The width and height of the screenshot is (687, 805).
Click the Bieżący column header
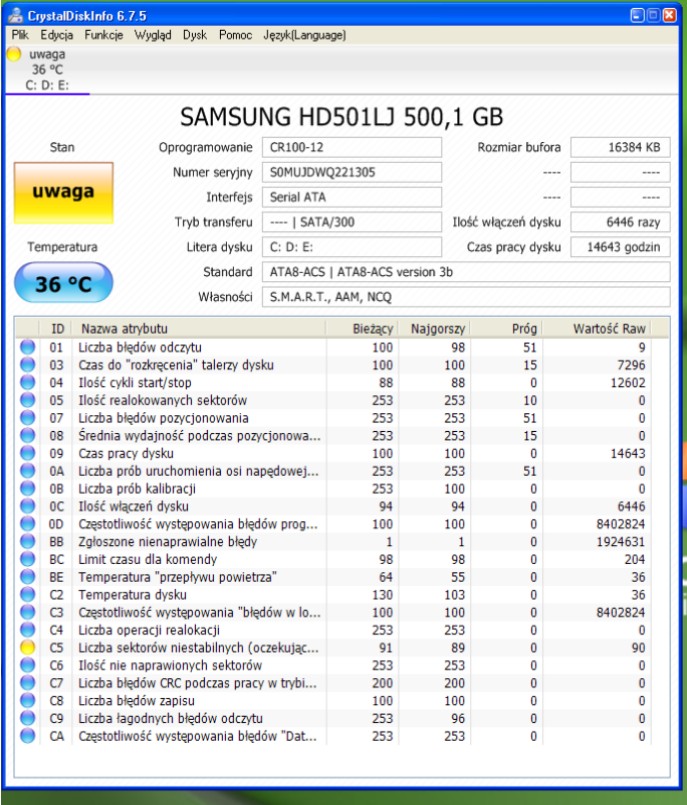pyautogui.click(x=362, y=329)
